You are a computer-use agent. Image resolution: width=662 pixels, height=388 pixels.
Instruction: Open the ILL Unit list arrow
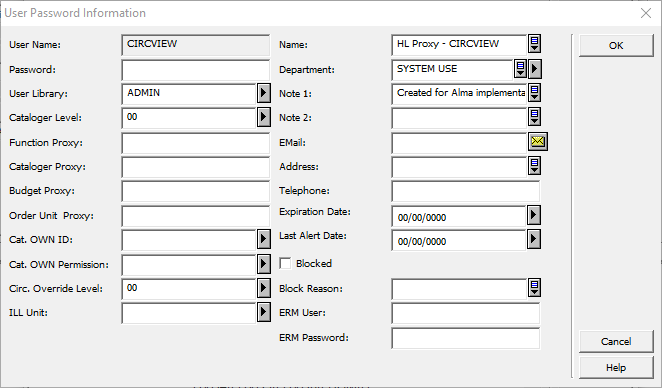[x=264, y=312]
